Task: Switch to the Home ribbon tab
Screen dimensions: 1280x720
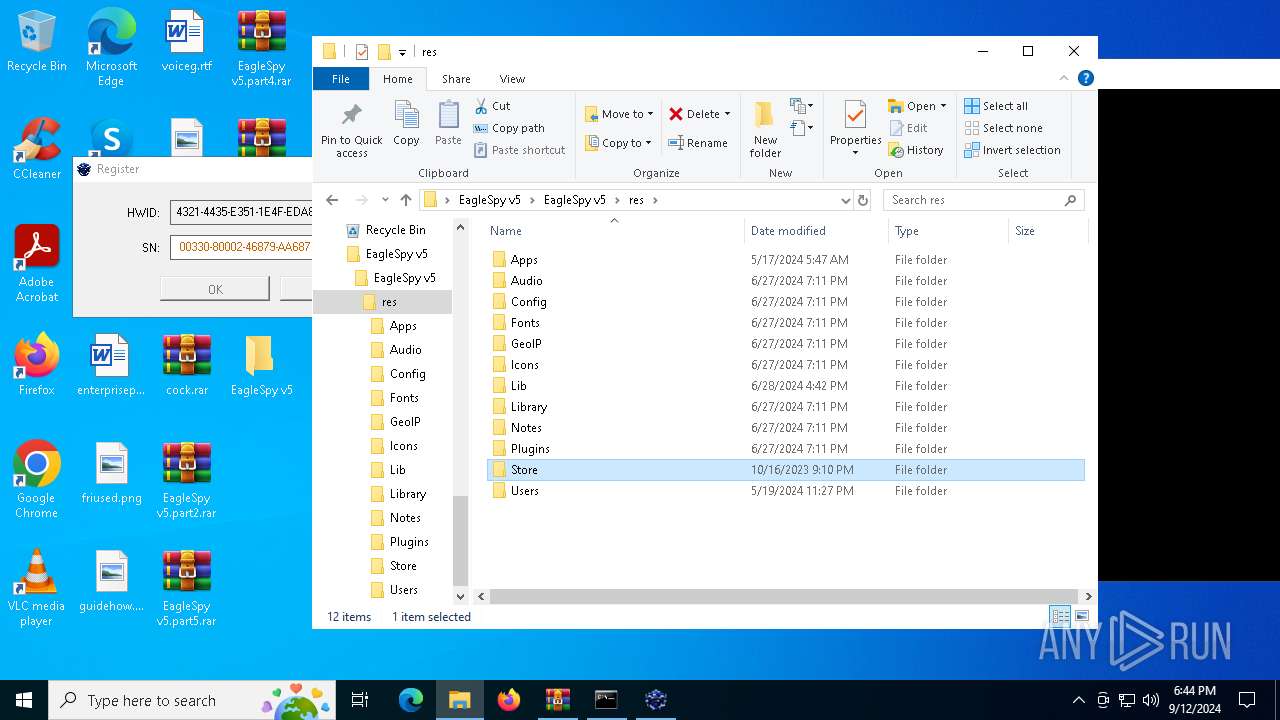Action: coord(397,79)
